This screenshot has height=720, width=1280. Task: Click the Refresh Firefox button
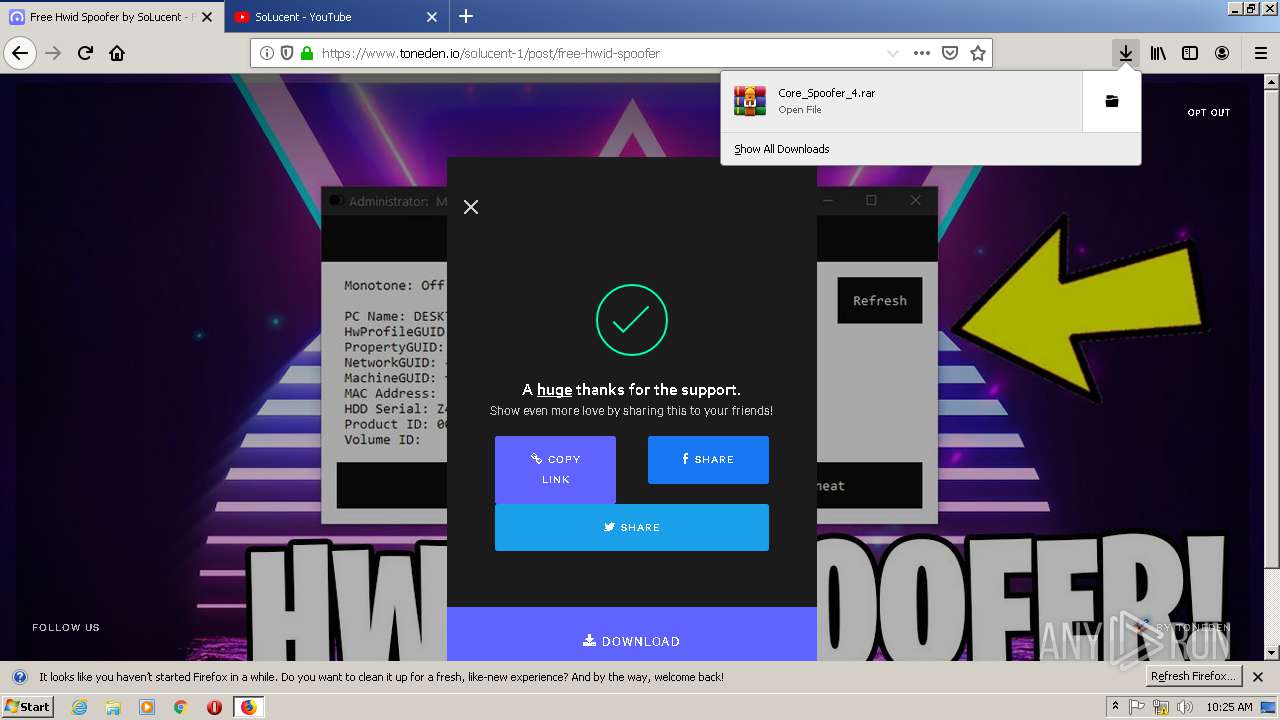click(1194, 677)
